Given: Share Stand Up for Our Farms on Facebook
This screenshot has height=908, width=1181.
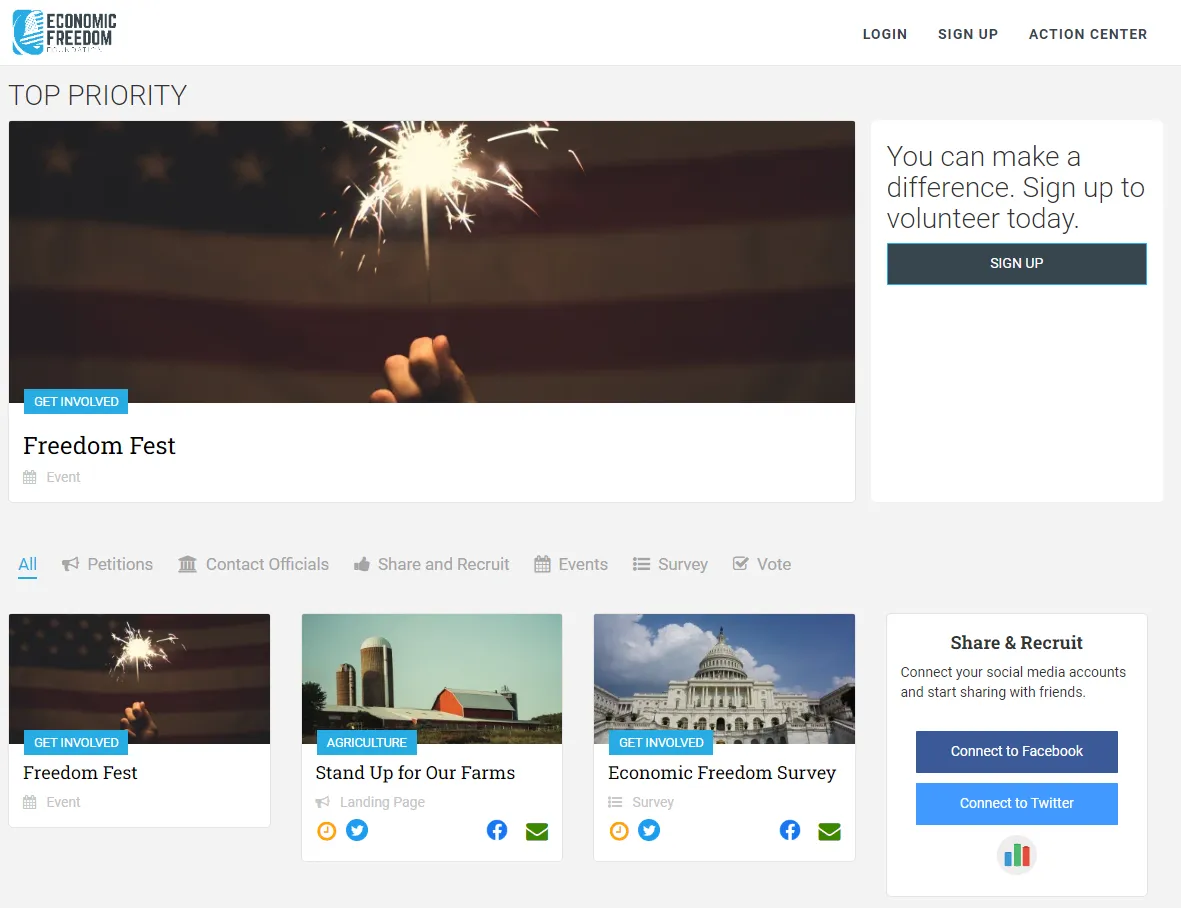Looking at the screenshot, I should pyautogui.click(x=497, y=830).
